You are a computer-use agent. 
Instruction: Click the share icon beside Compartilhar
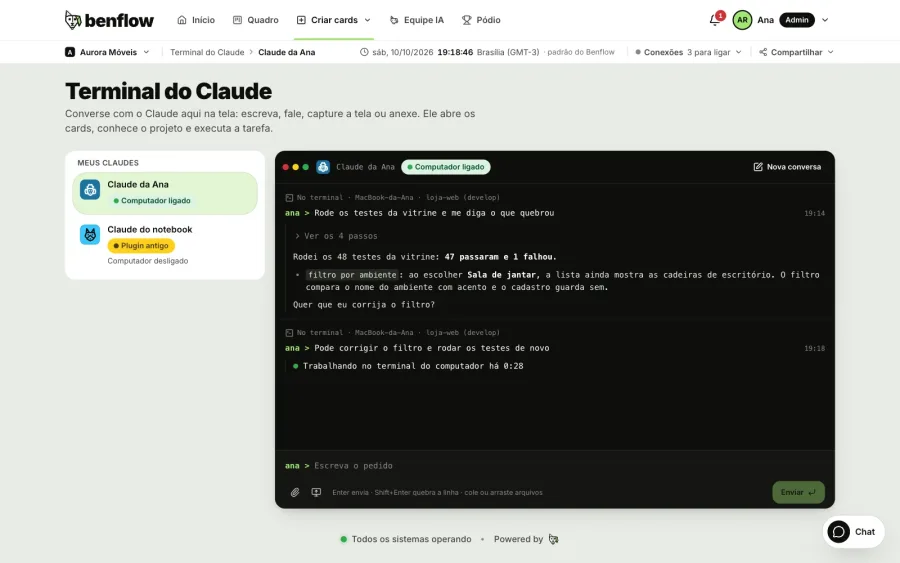click(x=763, y=52)
